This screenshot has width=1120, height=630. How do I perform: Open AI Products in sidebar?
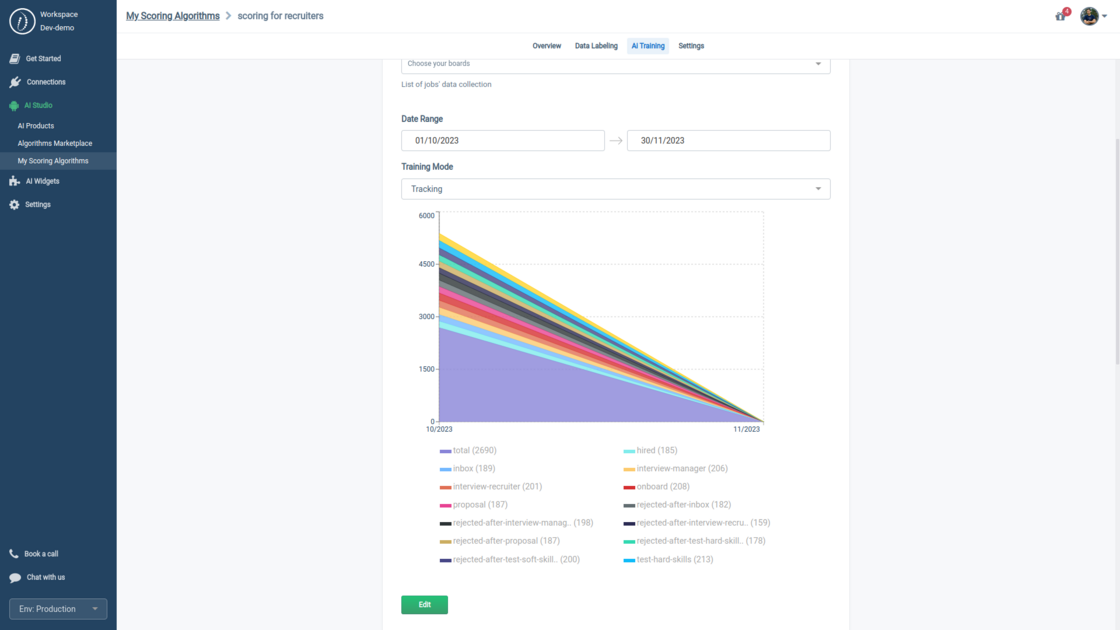36,126
